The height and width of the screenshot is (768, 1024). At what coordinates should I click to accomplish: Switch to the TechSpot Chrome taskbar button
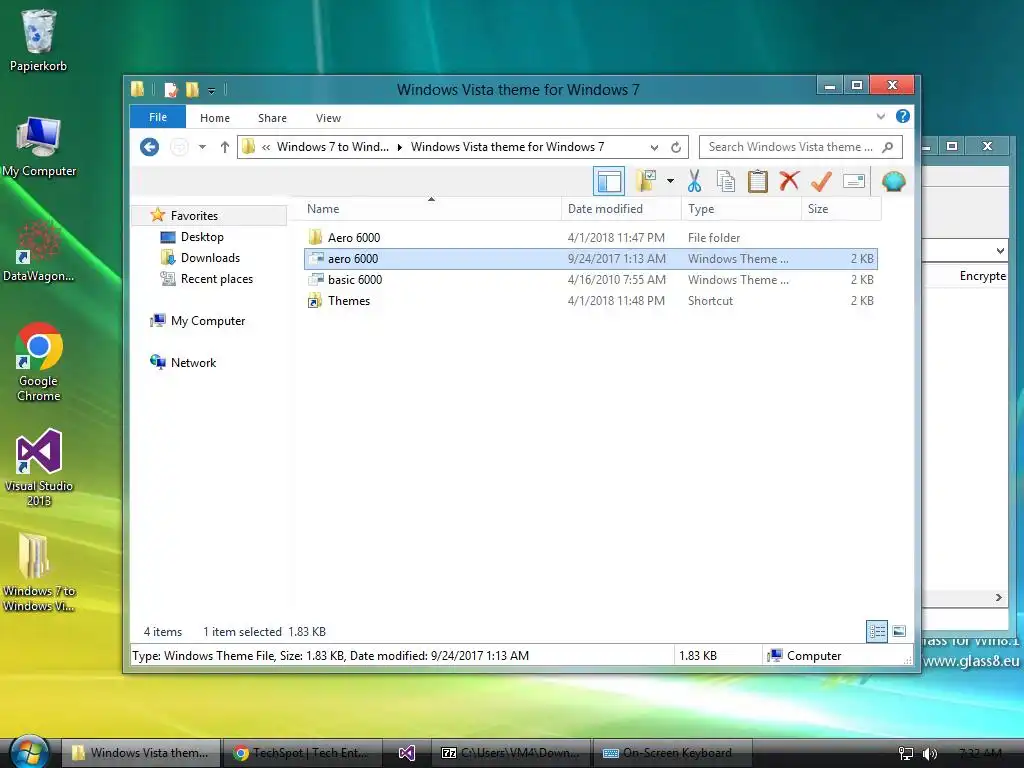click(302, 753)
